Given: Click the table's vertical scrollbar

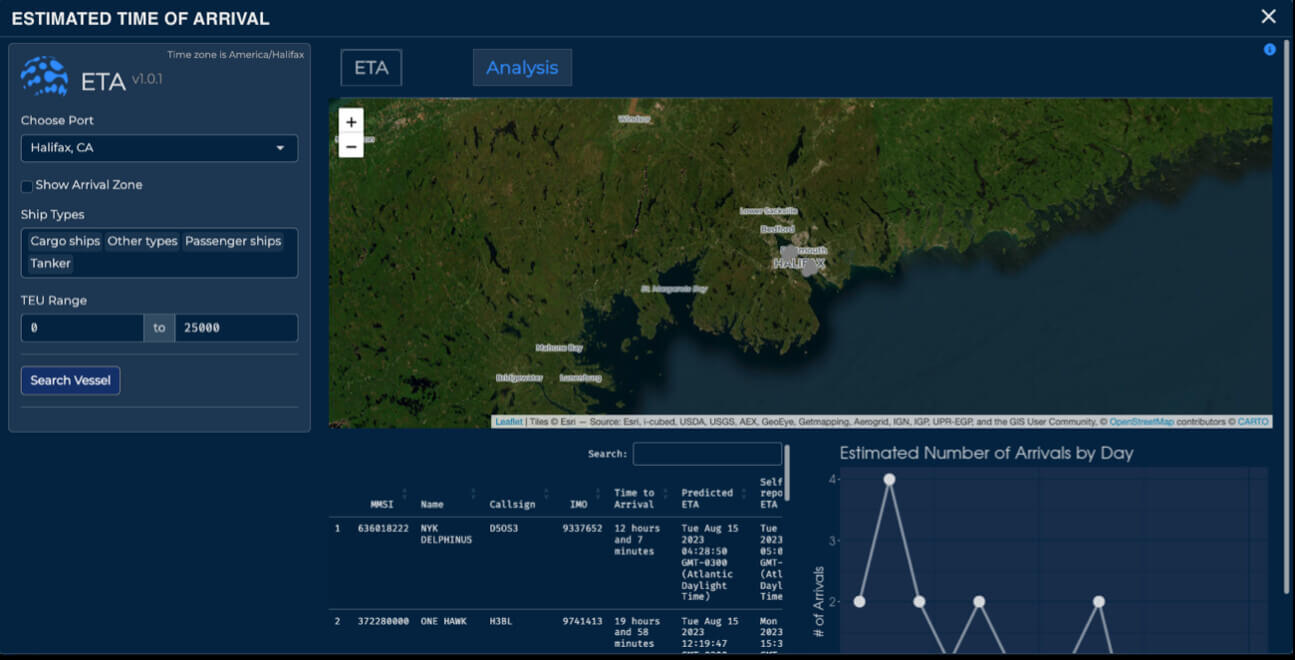Looking at the screenshot, I should (787, 473).
